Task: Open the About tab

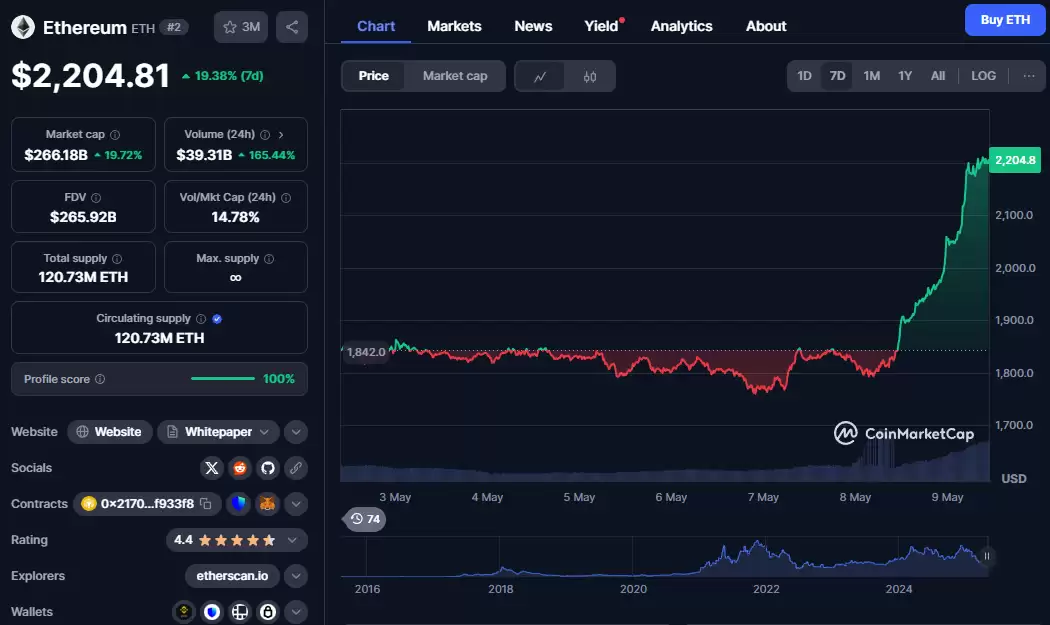Action: point(766,26)
